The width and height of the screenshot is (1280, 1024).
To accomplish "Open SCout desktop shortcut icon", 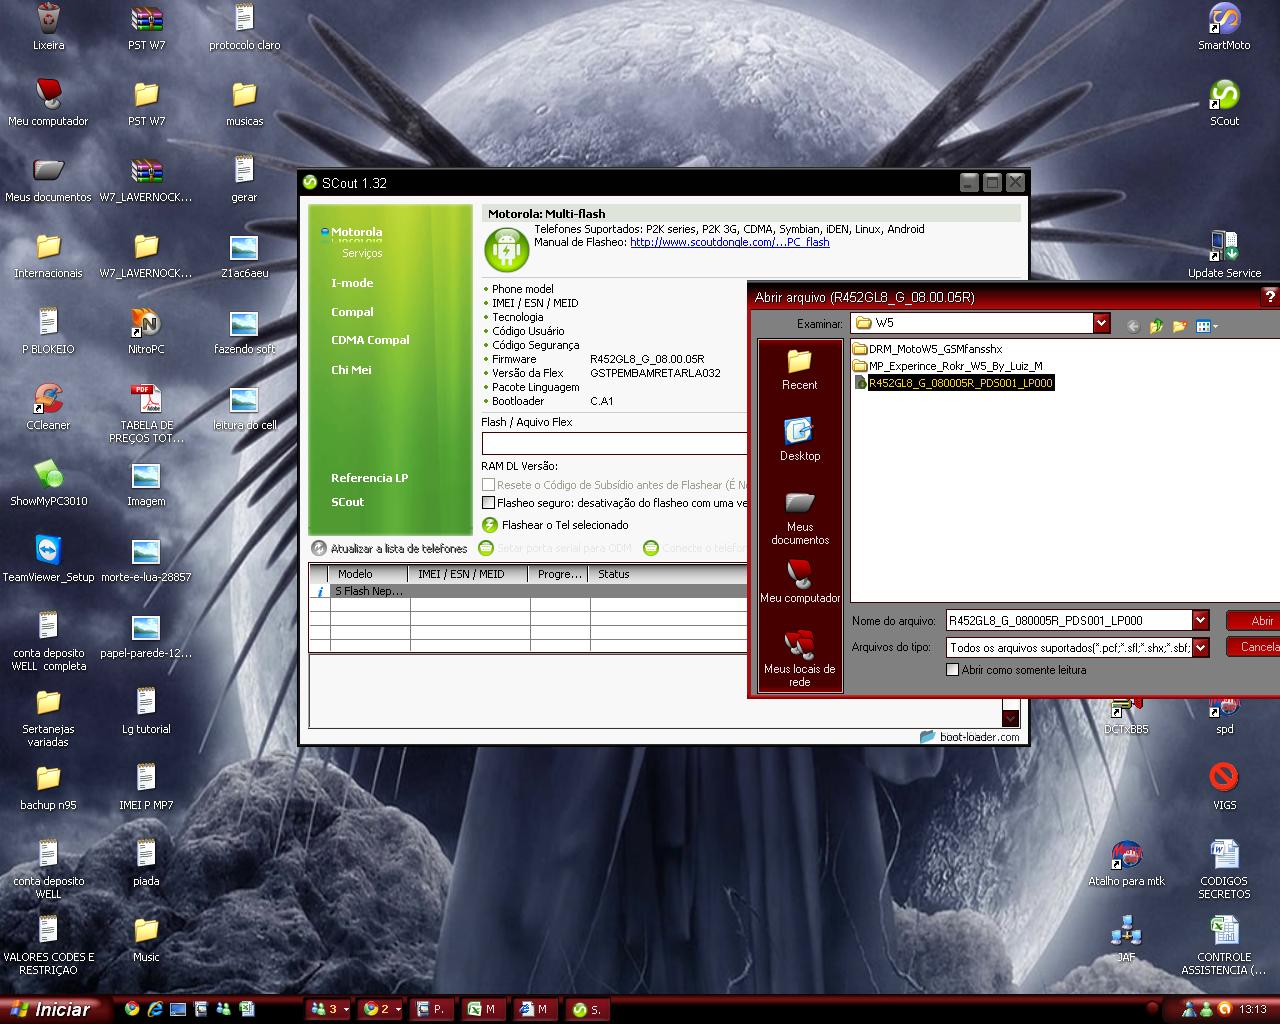I will point(1224,103).
